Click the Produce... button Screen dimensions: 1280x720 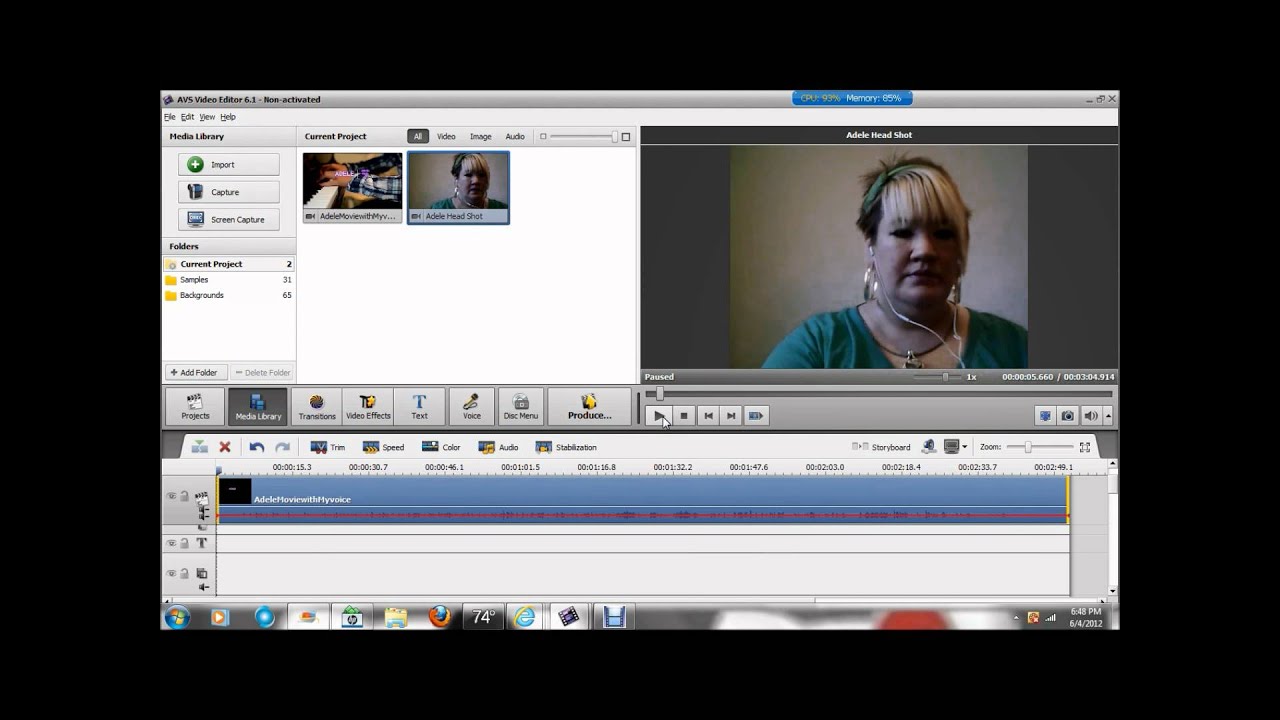point(589,406)
